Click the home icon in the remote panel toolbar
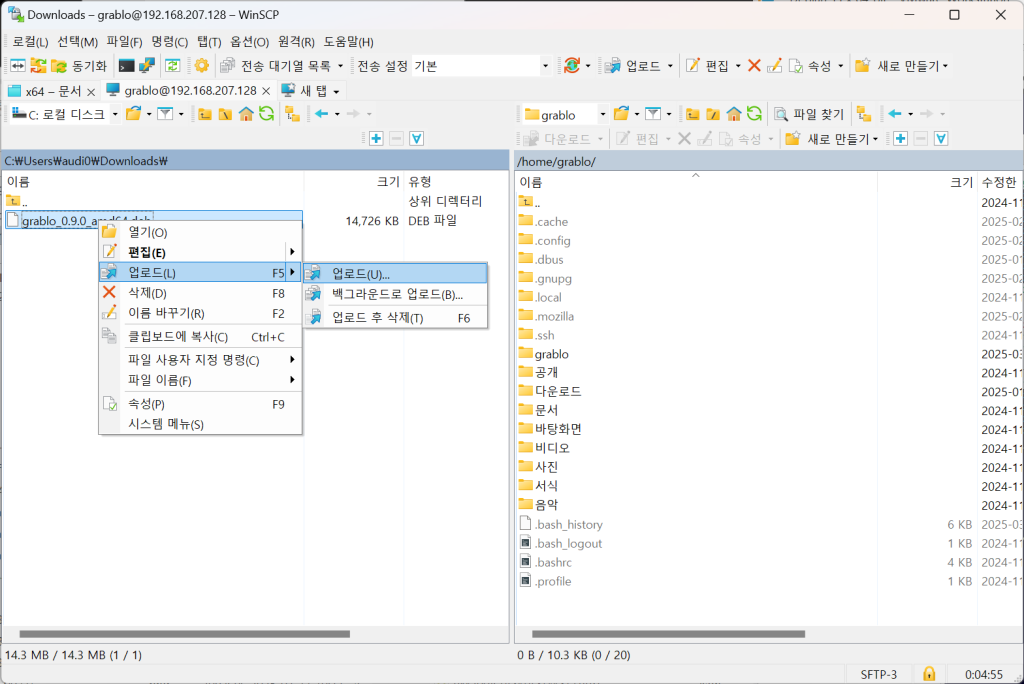 coord(734,114)
